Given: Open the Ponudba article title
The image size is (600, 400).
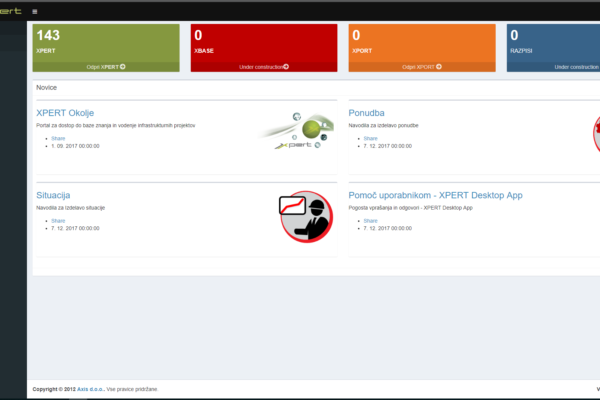Looking at the screenshot, I should 366,113.
